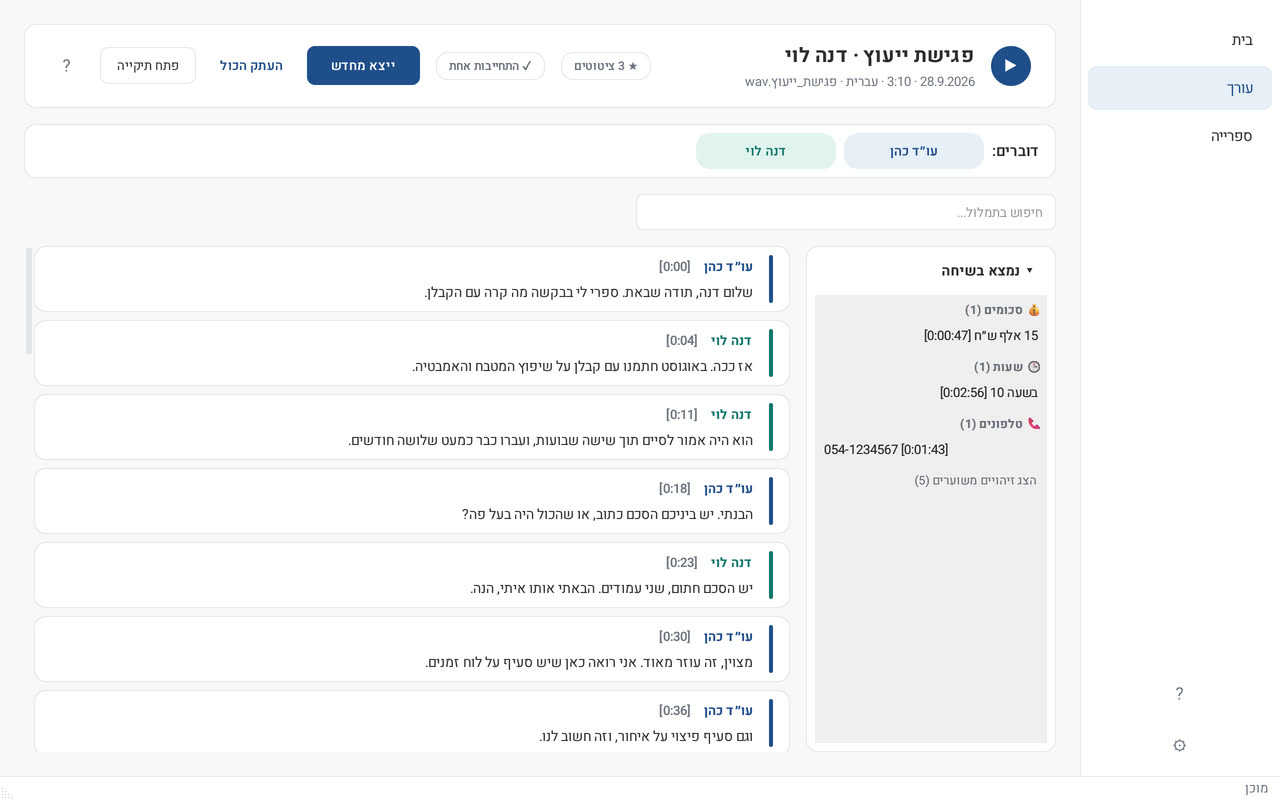The image size is (1280, 800).
Task: Click timestamp [0:11] in transcript
Action: (682, 415)
